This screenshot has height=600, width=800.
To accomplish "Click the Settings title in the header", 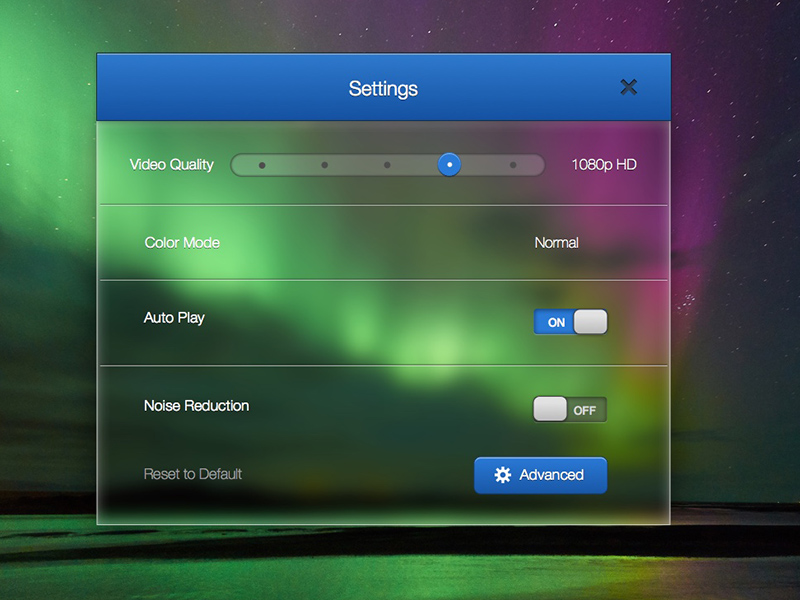I will pos(383,89).
